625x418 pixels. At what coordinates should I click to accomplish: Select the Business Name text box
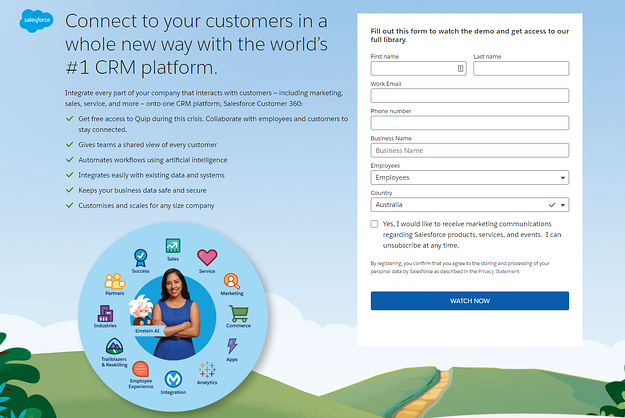(x=470, y=150)
